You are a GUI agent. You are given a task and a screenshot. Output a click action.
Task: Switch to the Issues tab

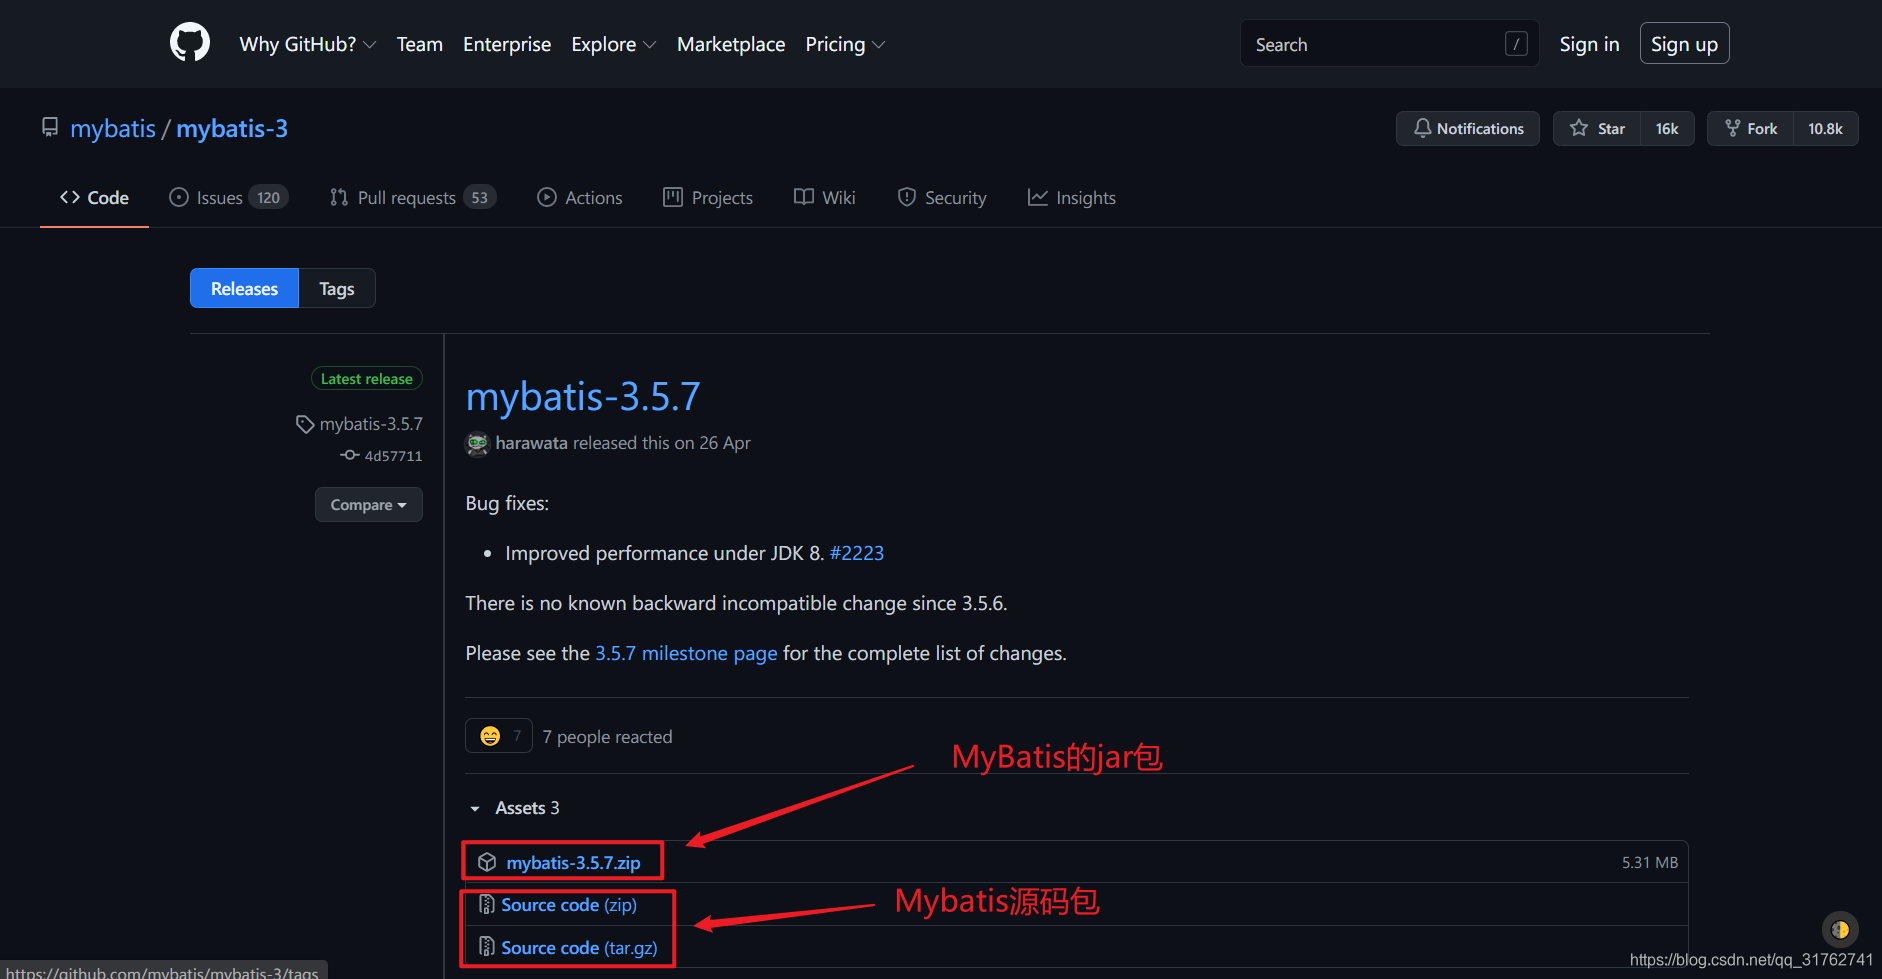[219, 197]
